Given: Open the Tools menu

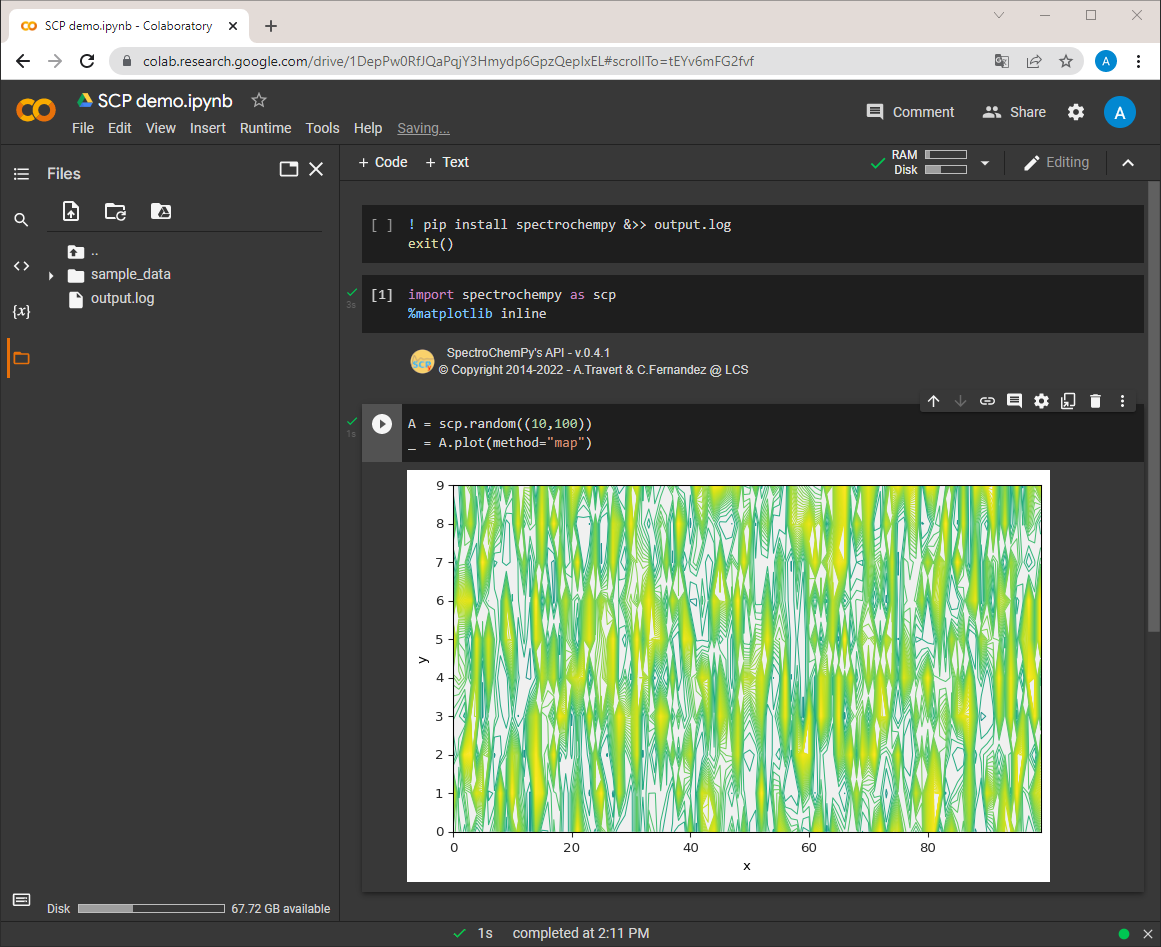Looking at the screenshot, I should (322, 128).
